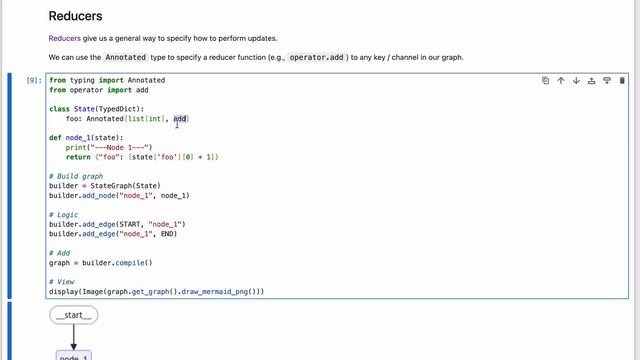
Task: Collapse the graph output via its blue bar
Action: coord(10,331)
